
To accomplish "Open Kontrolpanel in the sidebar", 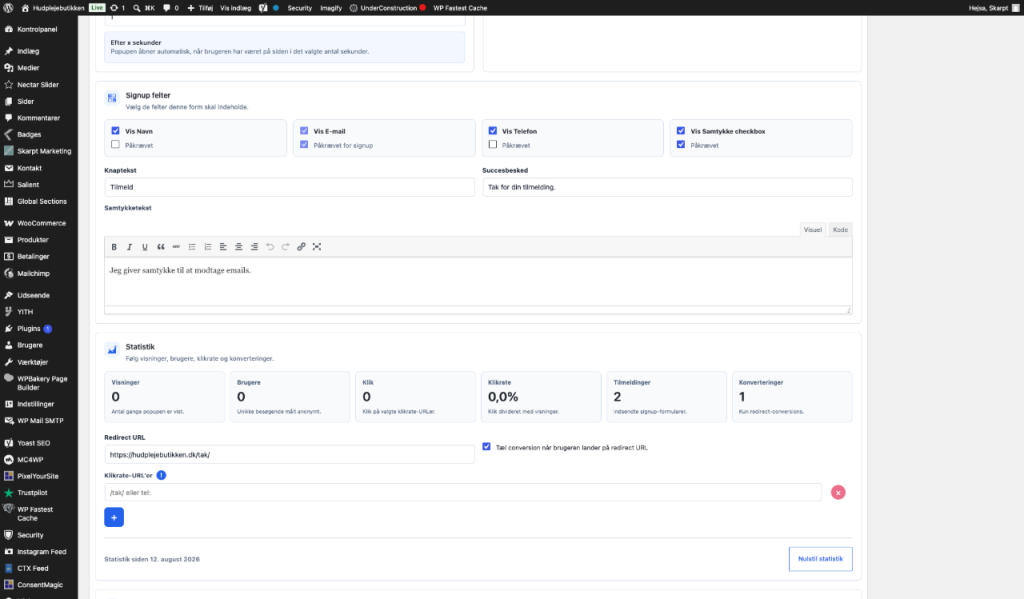I will tap(37, 29).
